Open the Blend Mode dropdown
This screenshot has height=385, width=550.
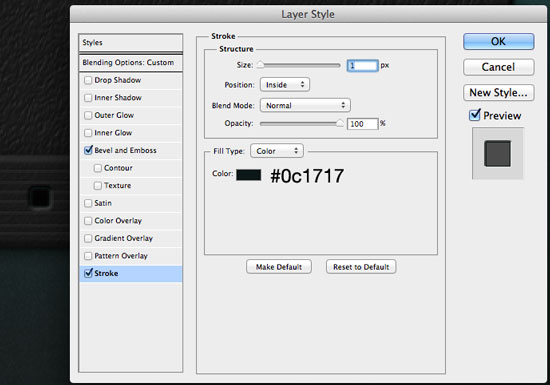tap(305, 105)
